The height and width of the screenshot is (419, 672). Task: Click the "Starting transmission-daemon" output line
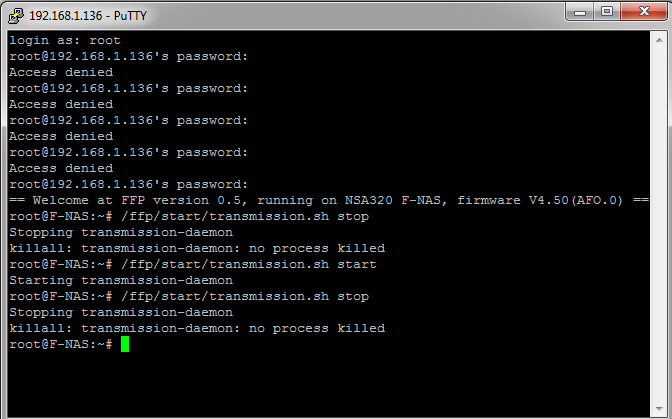click(121, 280)
